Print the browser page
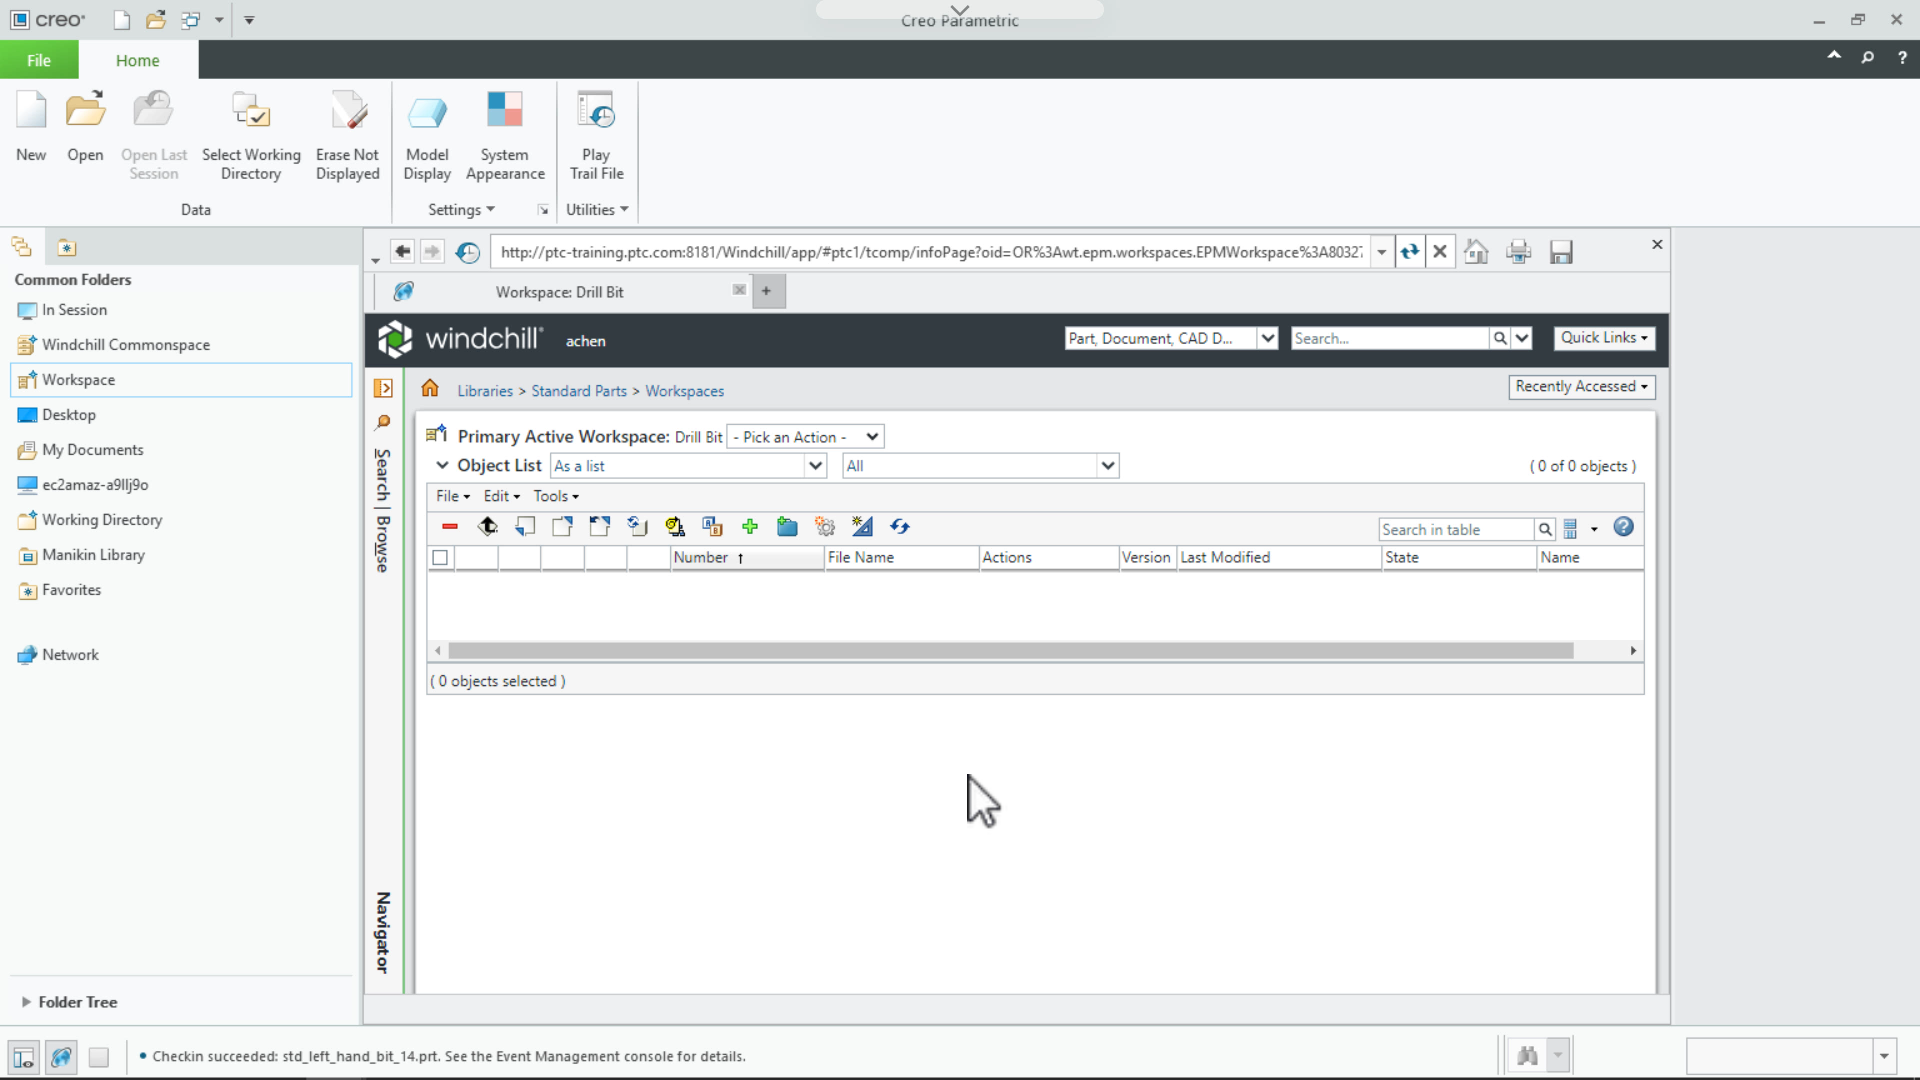The height and width of the screenshot is (1080, 1920). pyautogui.click(x=1518, y=252)
